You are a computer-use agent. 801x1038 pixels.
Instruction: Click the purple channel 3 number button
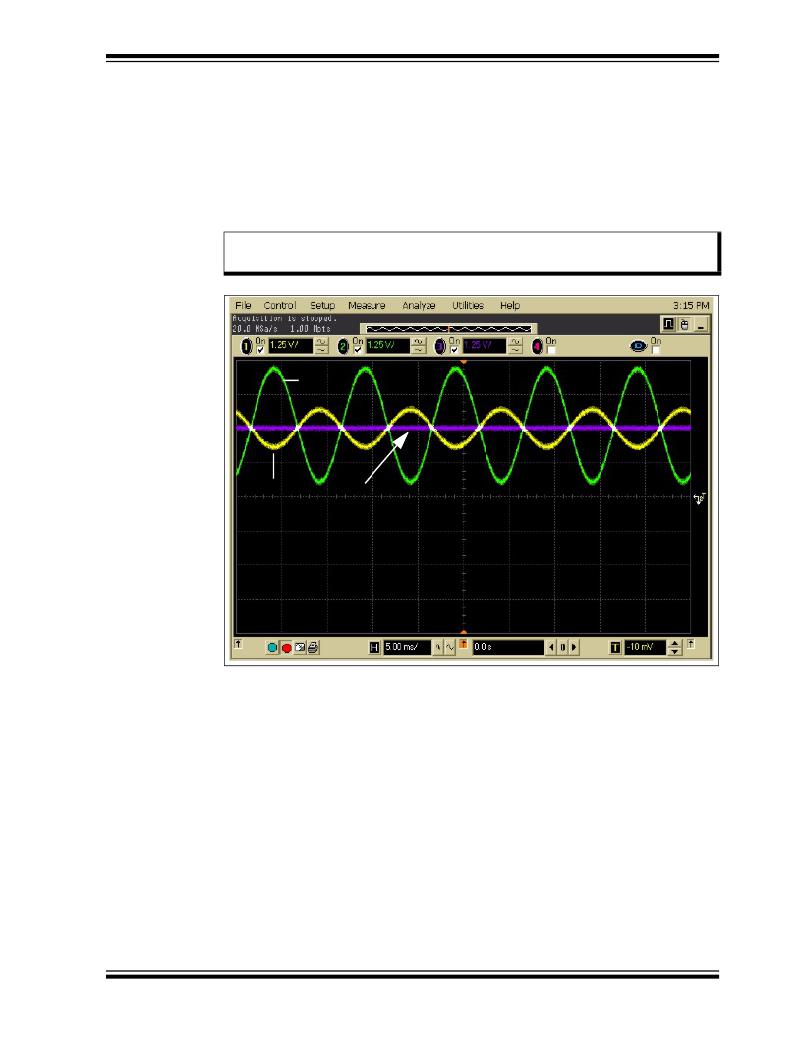click(x=440, y=346)
